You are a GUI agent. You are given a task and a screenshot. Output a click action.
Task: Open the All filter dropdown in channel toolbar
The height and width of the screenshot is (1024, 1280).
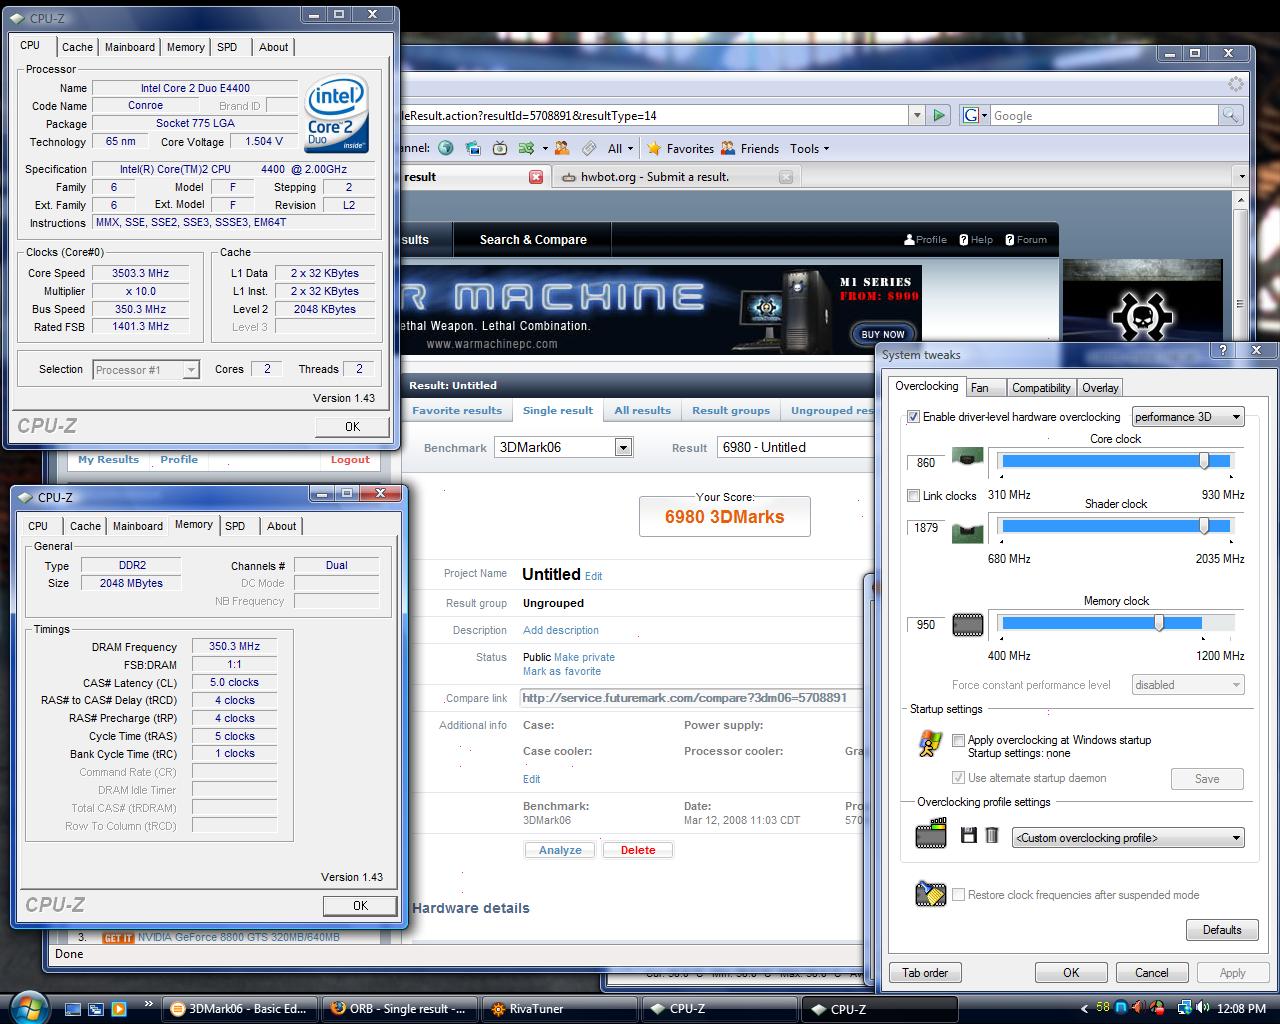(x=621, y=148)
